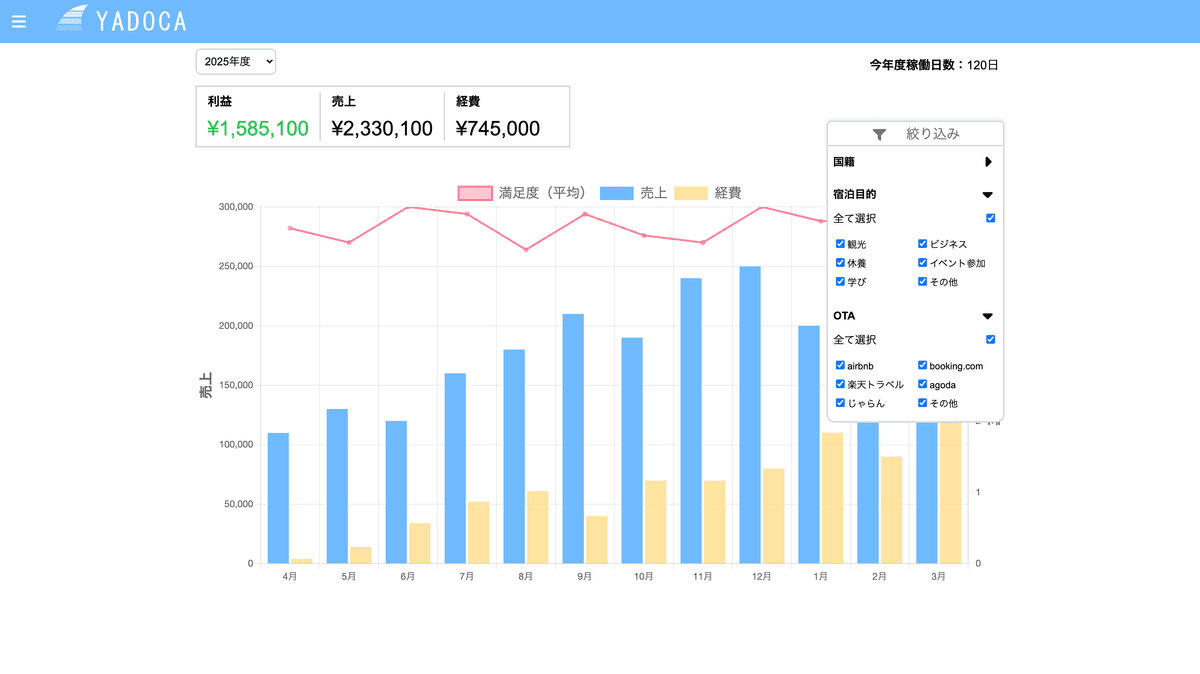Click the 利益 amount ¥1,585,100
Screen dimensions: 1200x674
click(258, 129)
